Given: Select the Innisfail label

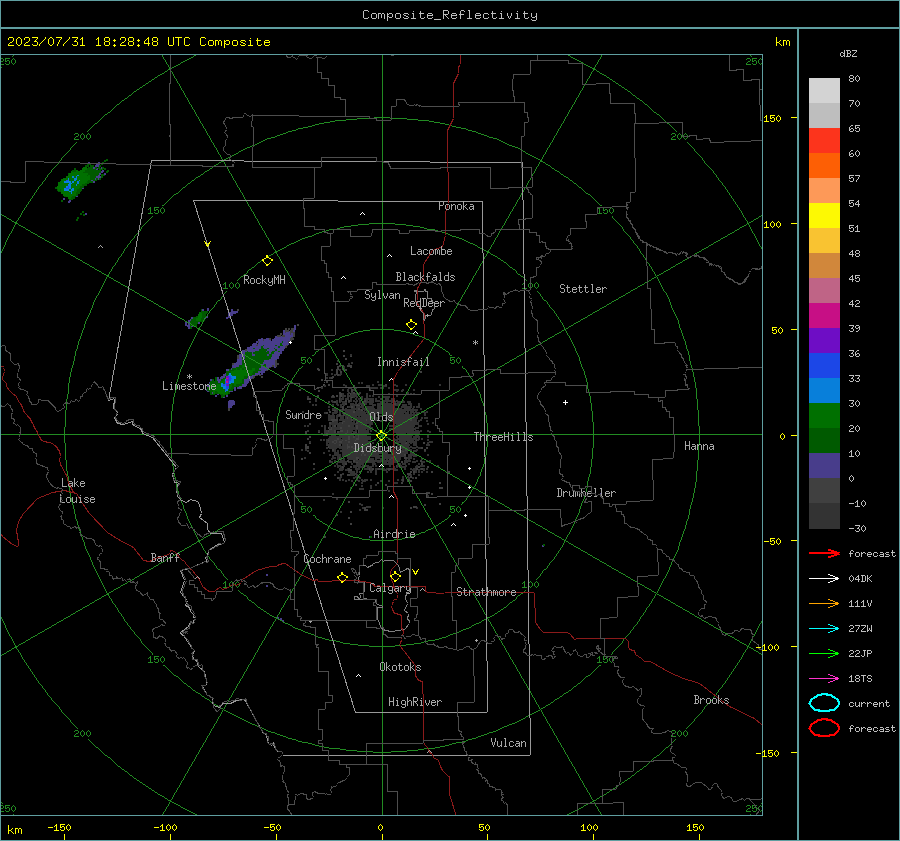Looking at the screenshot, I should point(403,362).
